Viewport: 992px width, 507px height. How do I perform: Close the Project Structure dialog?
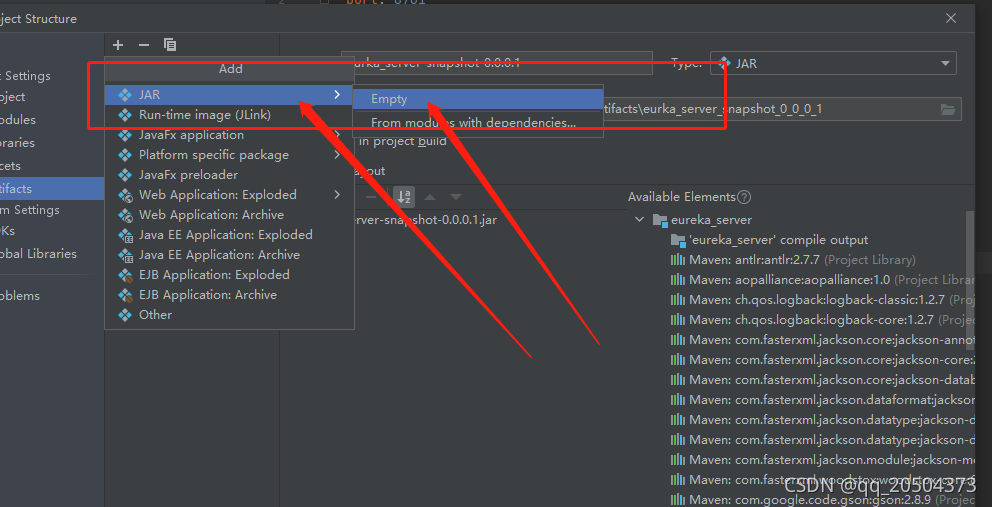tap(951, 18)
